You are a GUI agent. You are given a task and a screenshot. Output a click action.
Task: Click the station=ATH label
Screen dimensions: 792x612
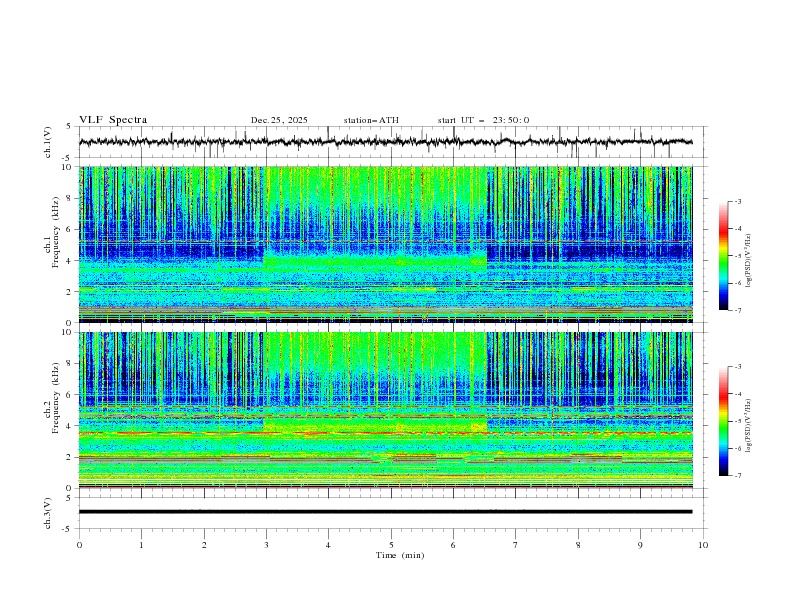click(371, 120)
